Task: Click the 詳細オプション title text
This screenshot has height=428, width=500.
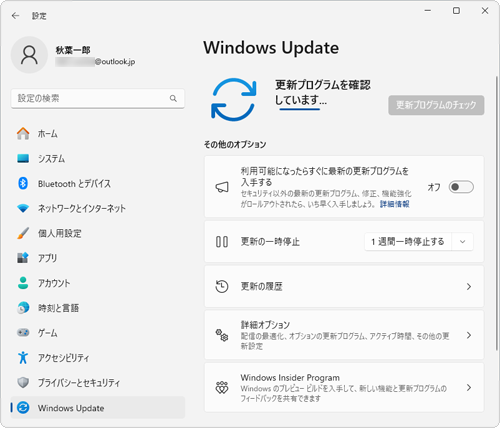Action: [265, 325]
